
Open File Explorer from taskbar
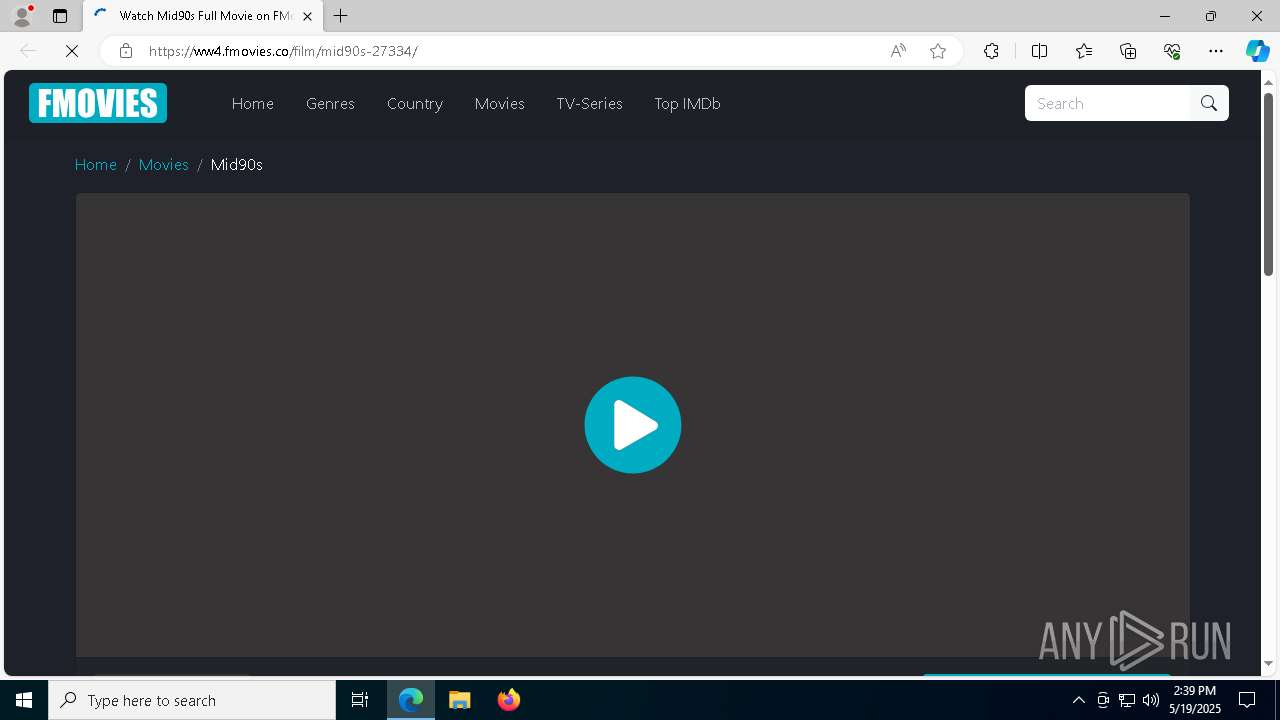click(460, 700)
